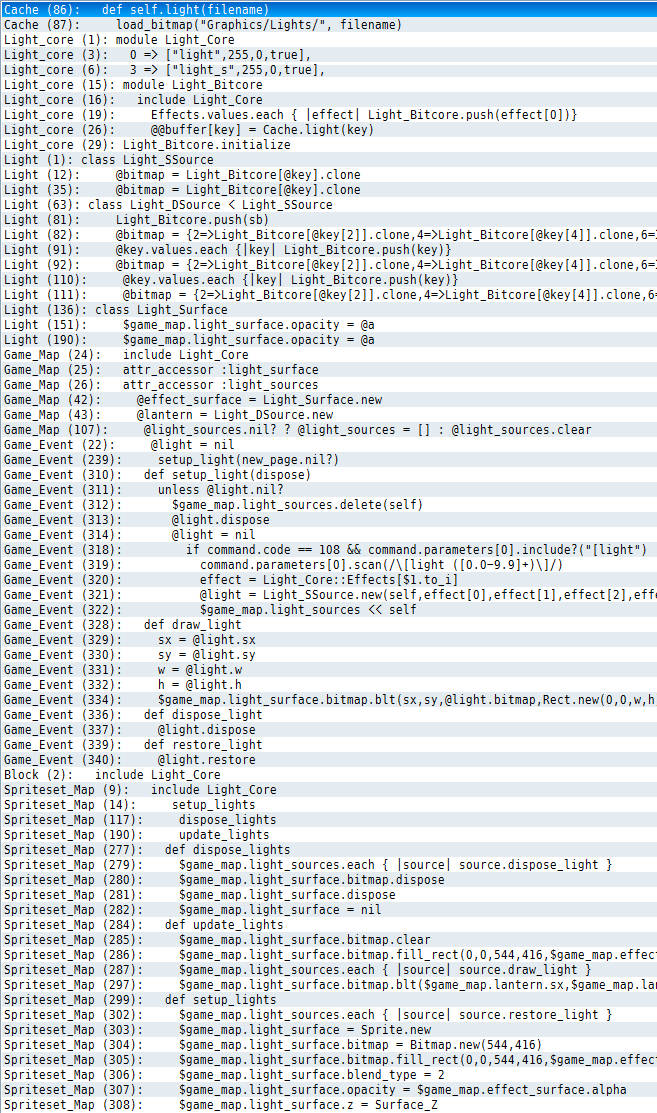The image size is (657, 1113).
Task: Click the Light (111) @bitmap hash row
Action: [x=328, y=295]
